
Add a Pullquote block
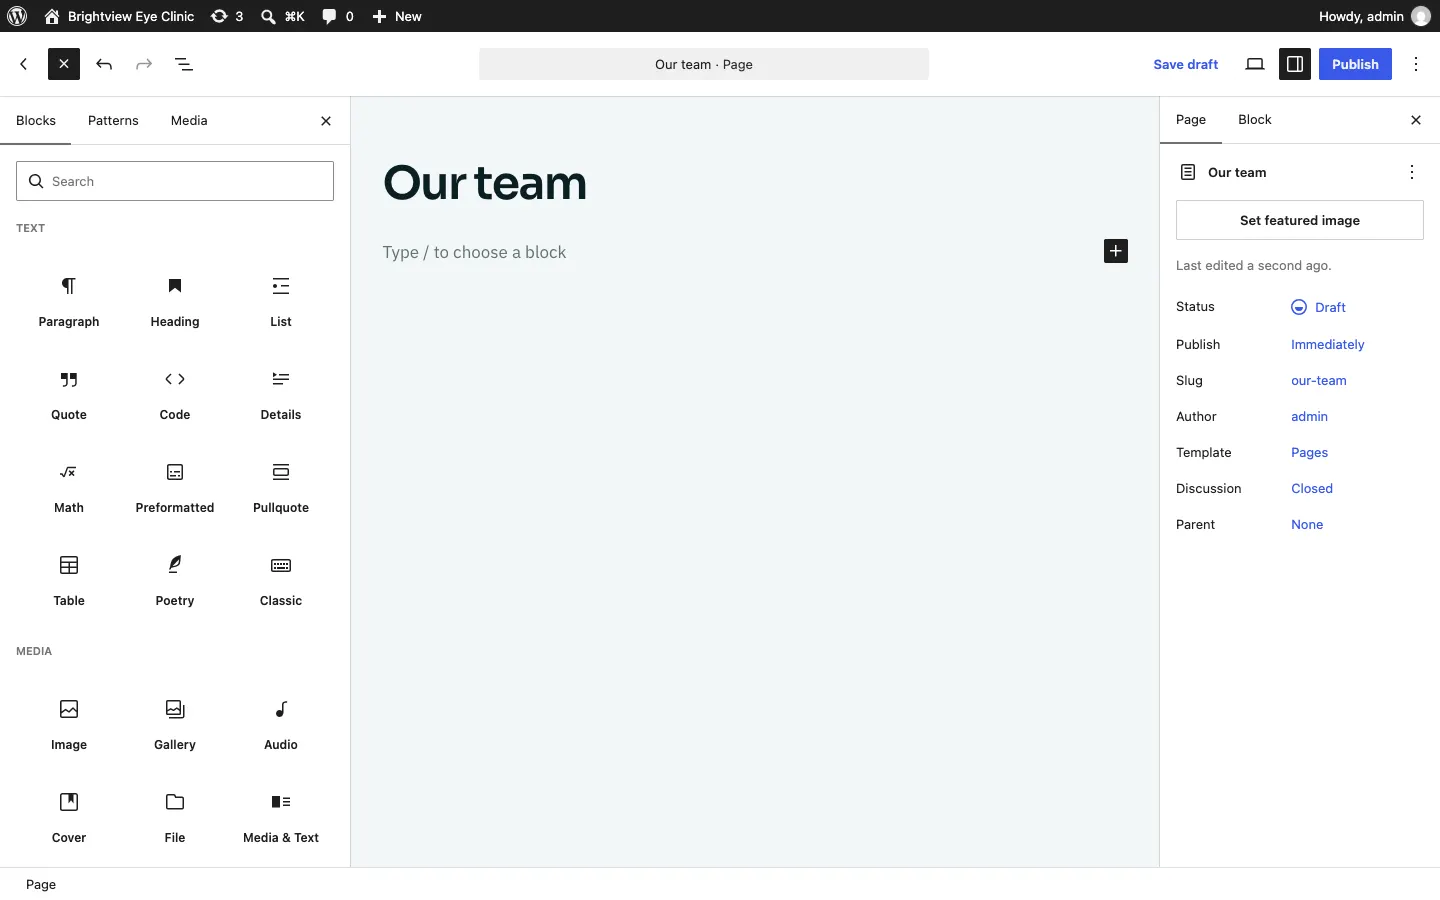click(281, 489)
